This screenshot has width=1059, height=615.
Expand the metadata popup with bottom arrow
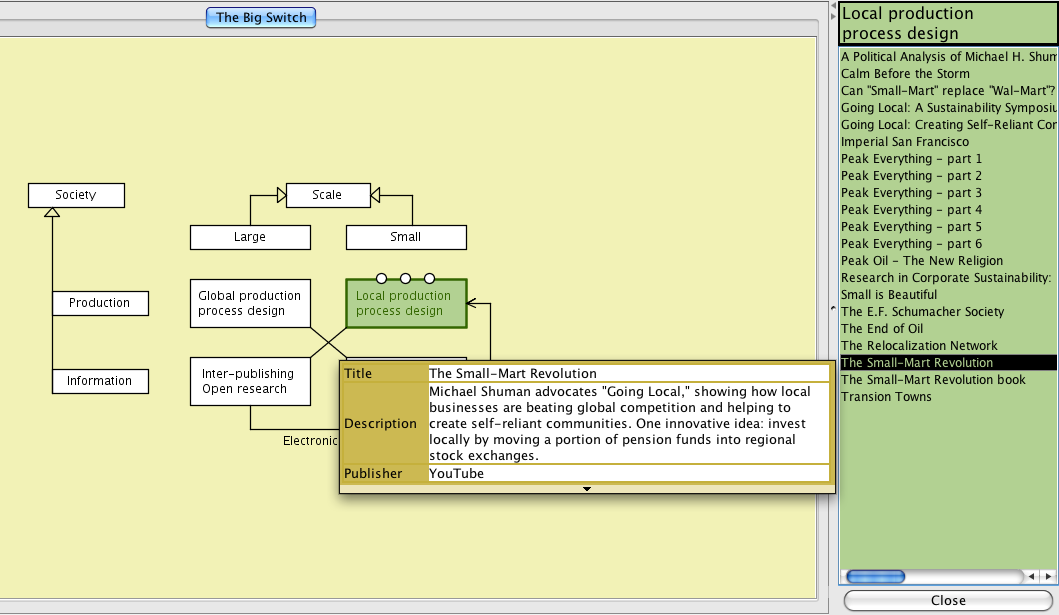click(587, 489)
